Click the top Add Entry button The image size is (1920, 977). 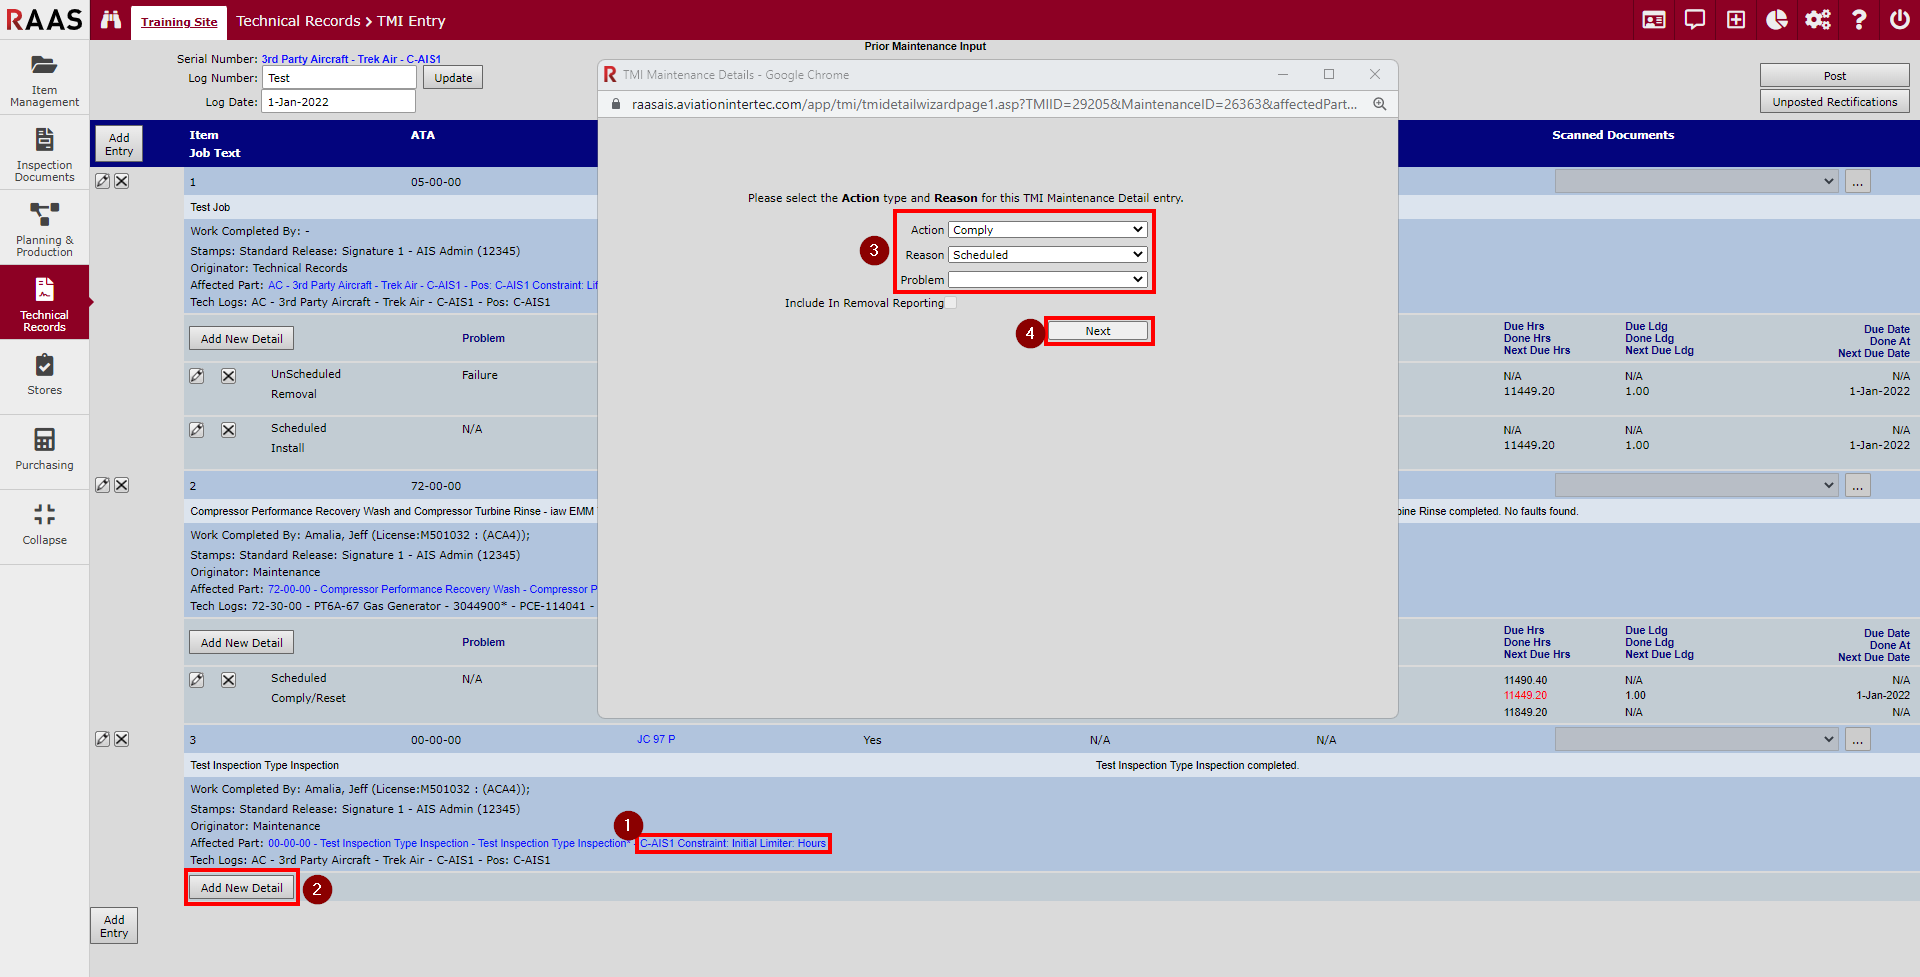click(119, 144)
